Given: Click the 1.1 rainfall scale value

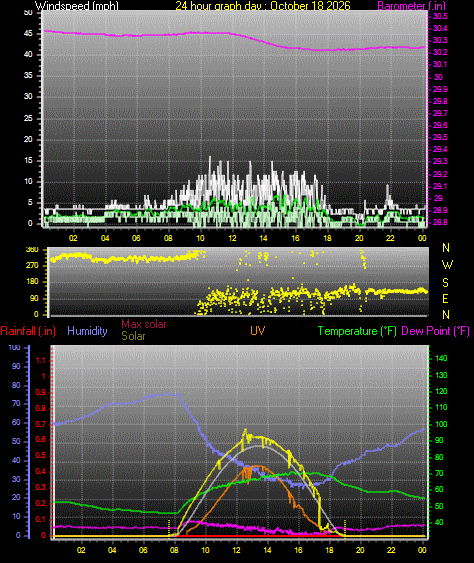Looking at the screenshot, I should 41,360.
